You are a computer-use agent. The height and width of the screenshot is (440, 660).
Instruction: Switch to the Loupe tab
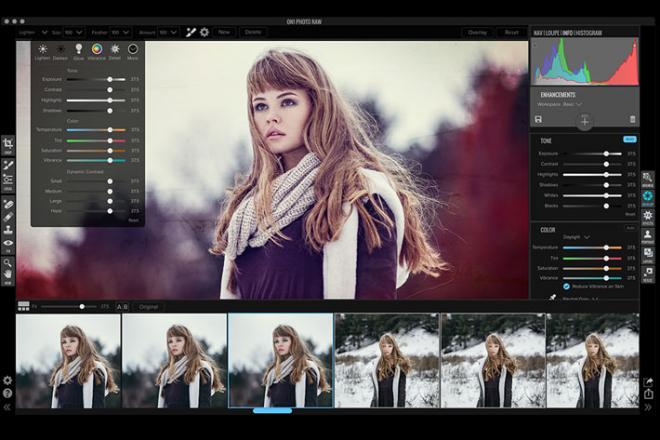click(x=553, y=33)
